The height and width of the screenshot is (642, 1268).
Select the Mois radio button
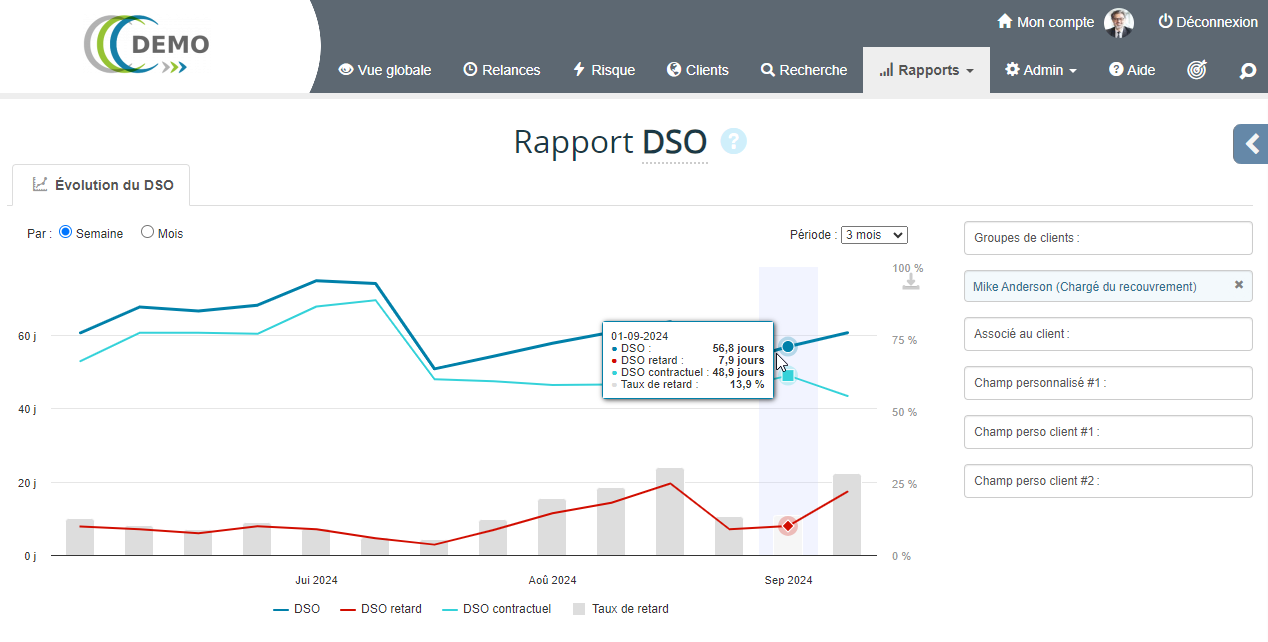coord(147,232)
